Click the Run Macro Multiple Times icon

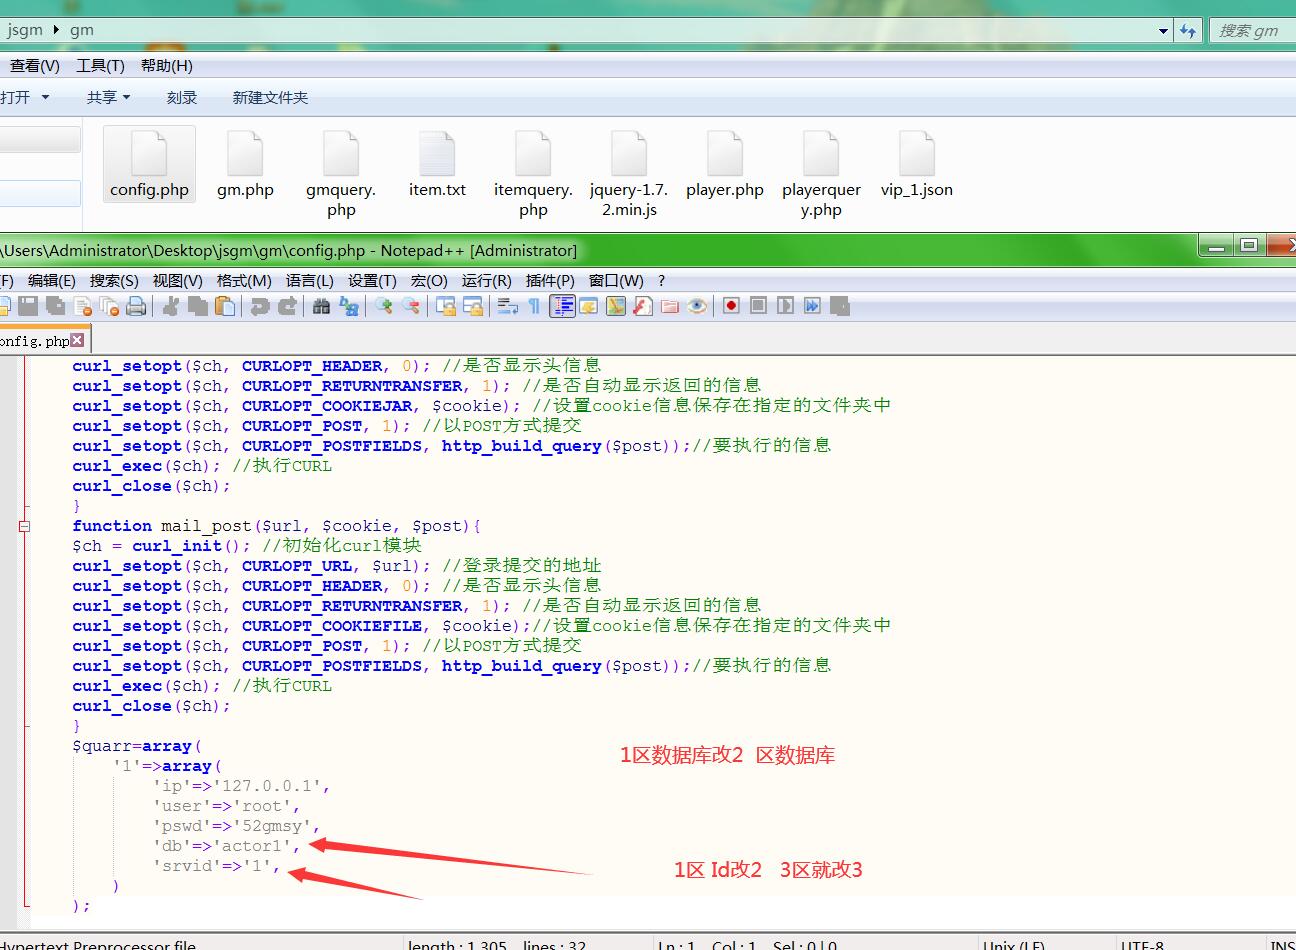click(812, 306)
